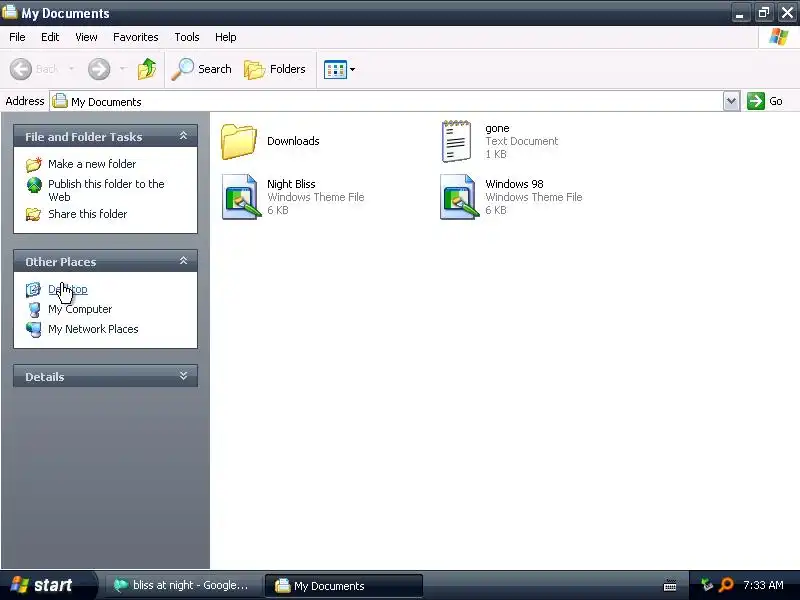Screen dimensions: 800x600
Task: Click the Share this folder icon
Action: (x=34, y=214)
